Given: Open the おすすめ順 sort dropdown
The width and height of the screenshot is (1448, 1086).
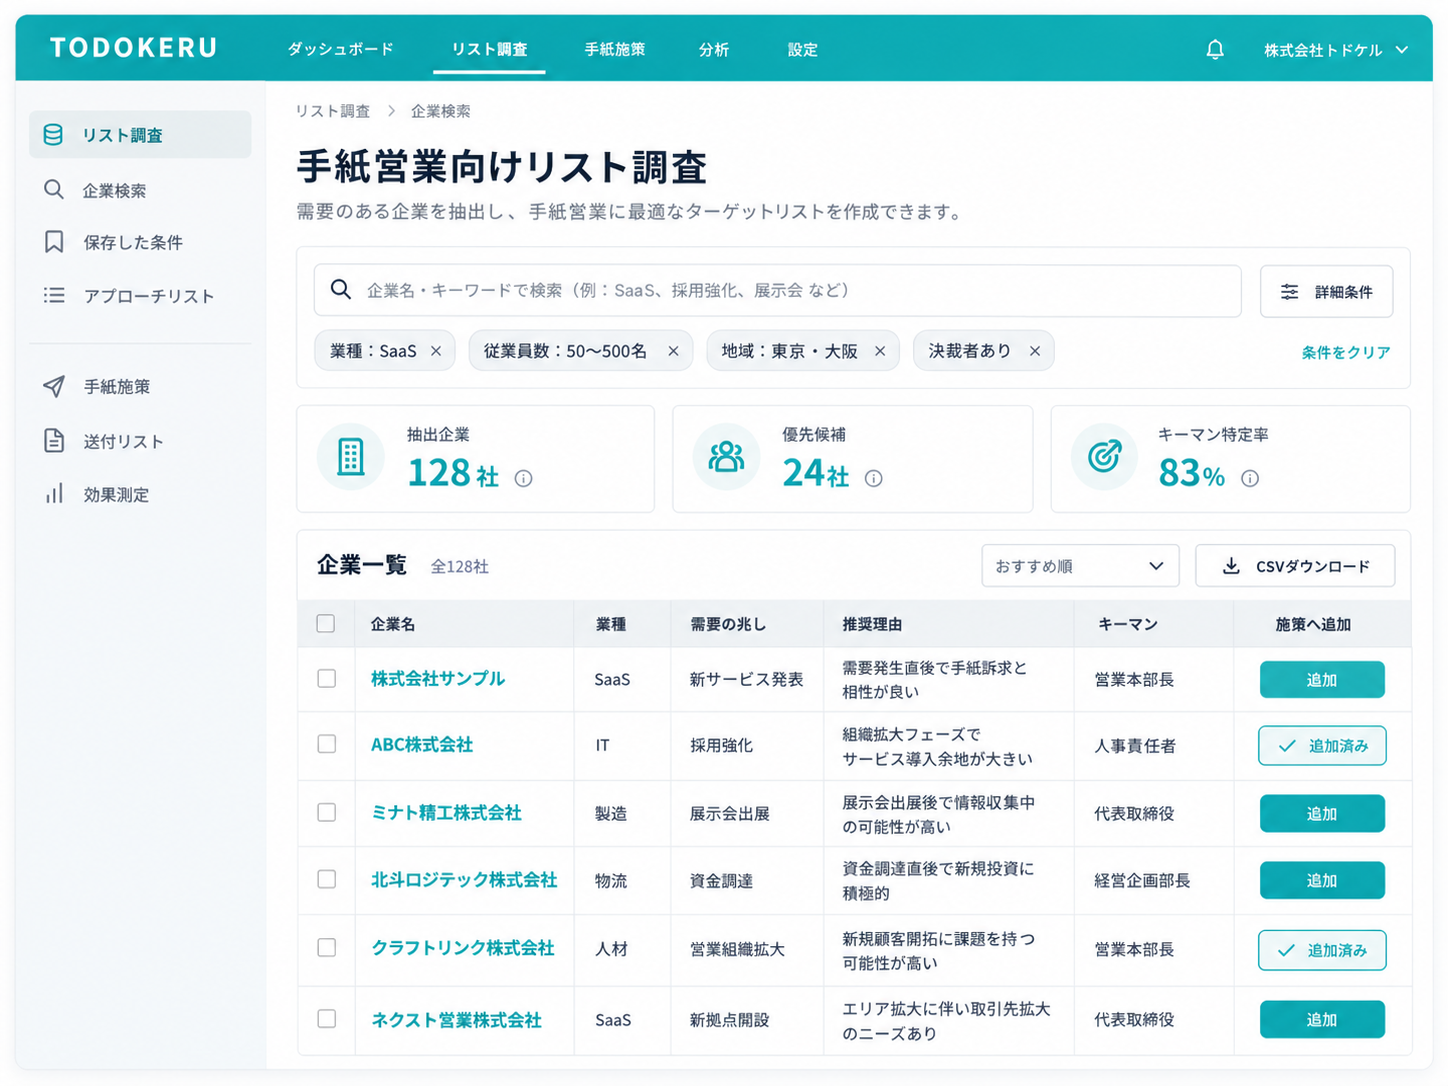Looking at the screenshot, I should (x=1080, y=566).
